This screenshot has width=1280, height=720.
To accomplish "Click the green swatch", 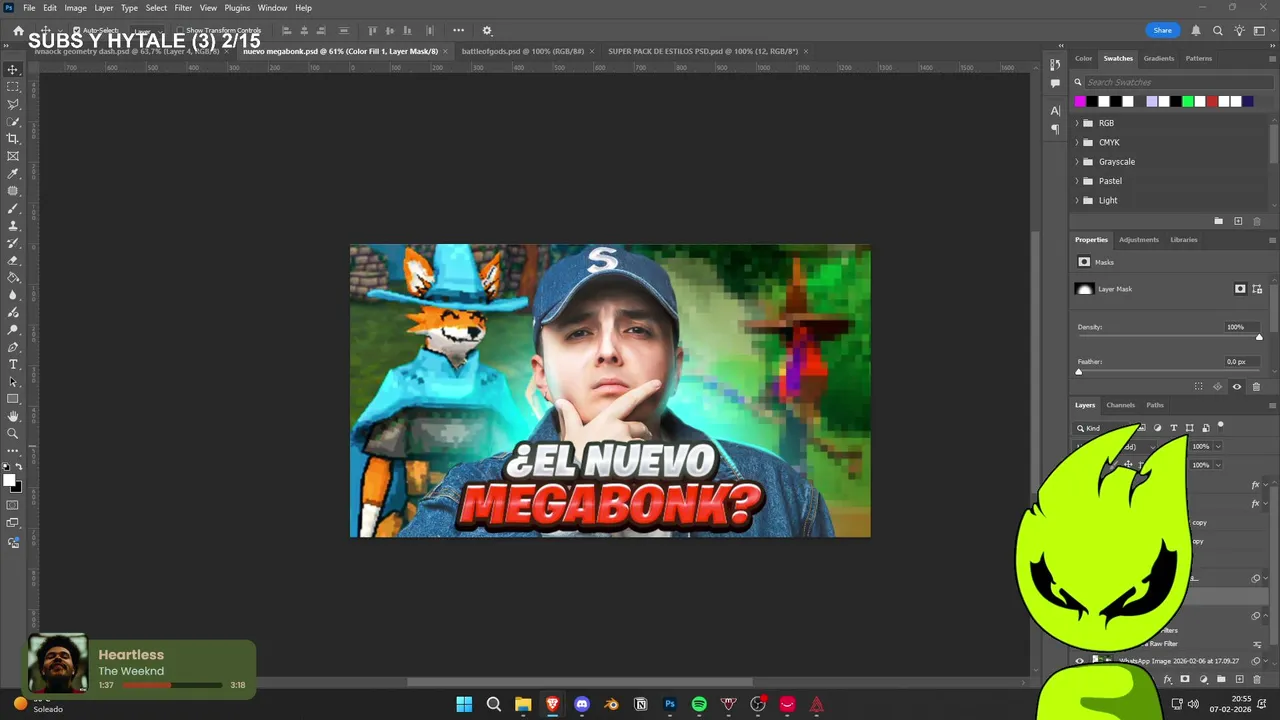I will click(x=1188, y=102).
